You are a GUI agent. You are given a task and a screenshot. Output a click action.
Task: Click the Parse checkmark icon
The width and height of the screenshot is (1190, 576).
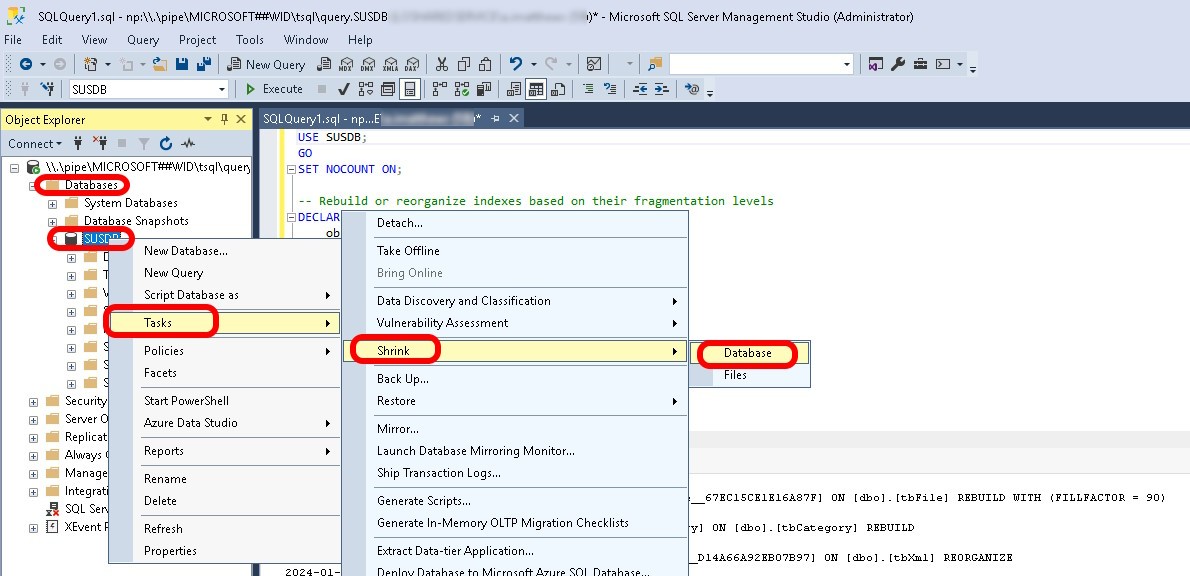coord(344,89)
